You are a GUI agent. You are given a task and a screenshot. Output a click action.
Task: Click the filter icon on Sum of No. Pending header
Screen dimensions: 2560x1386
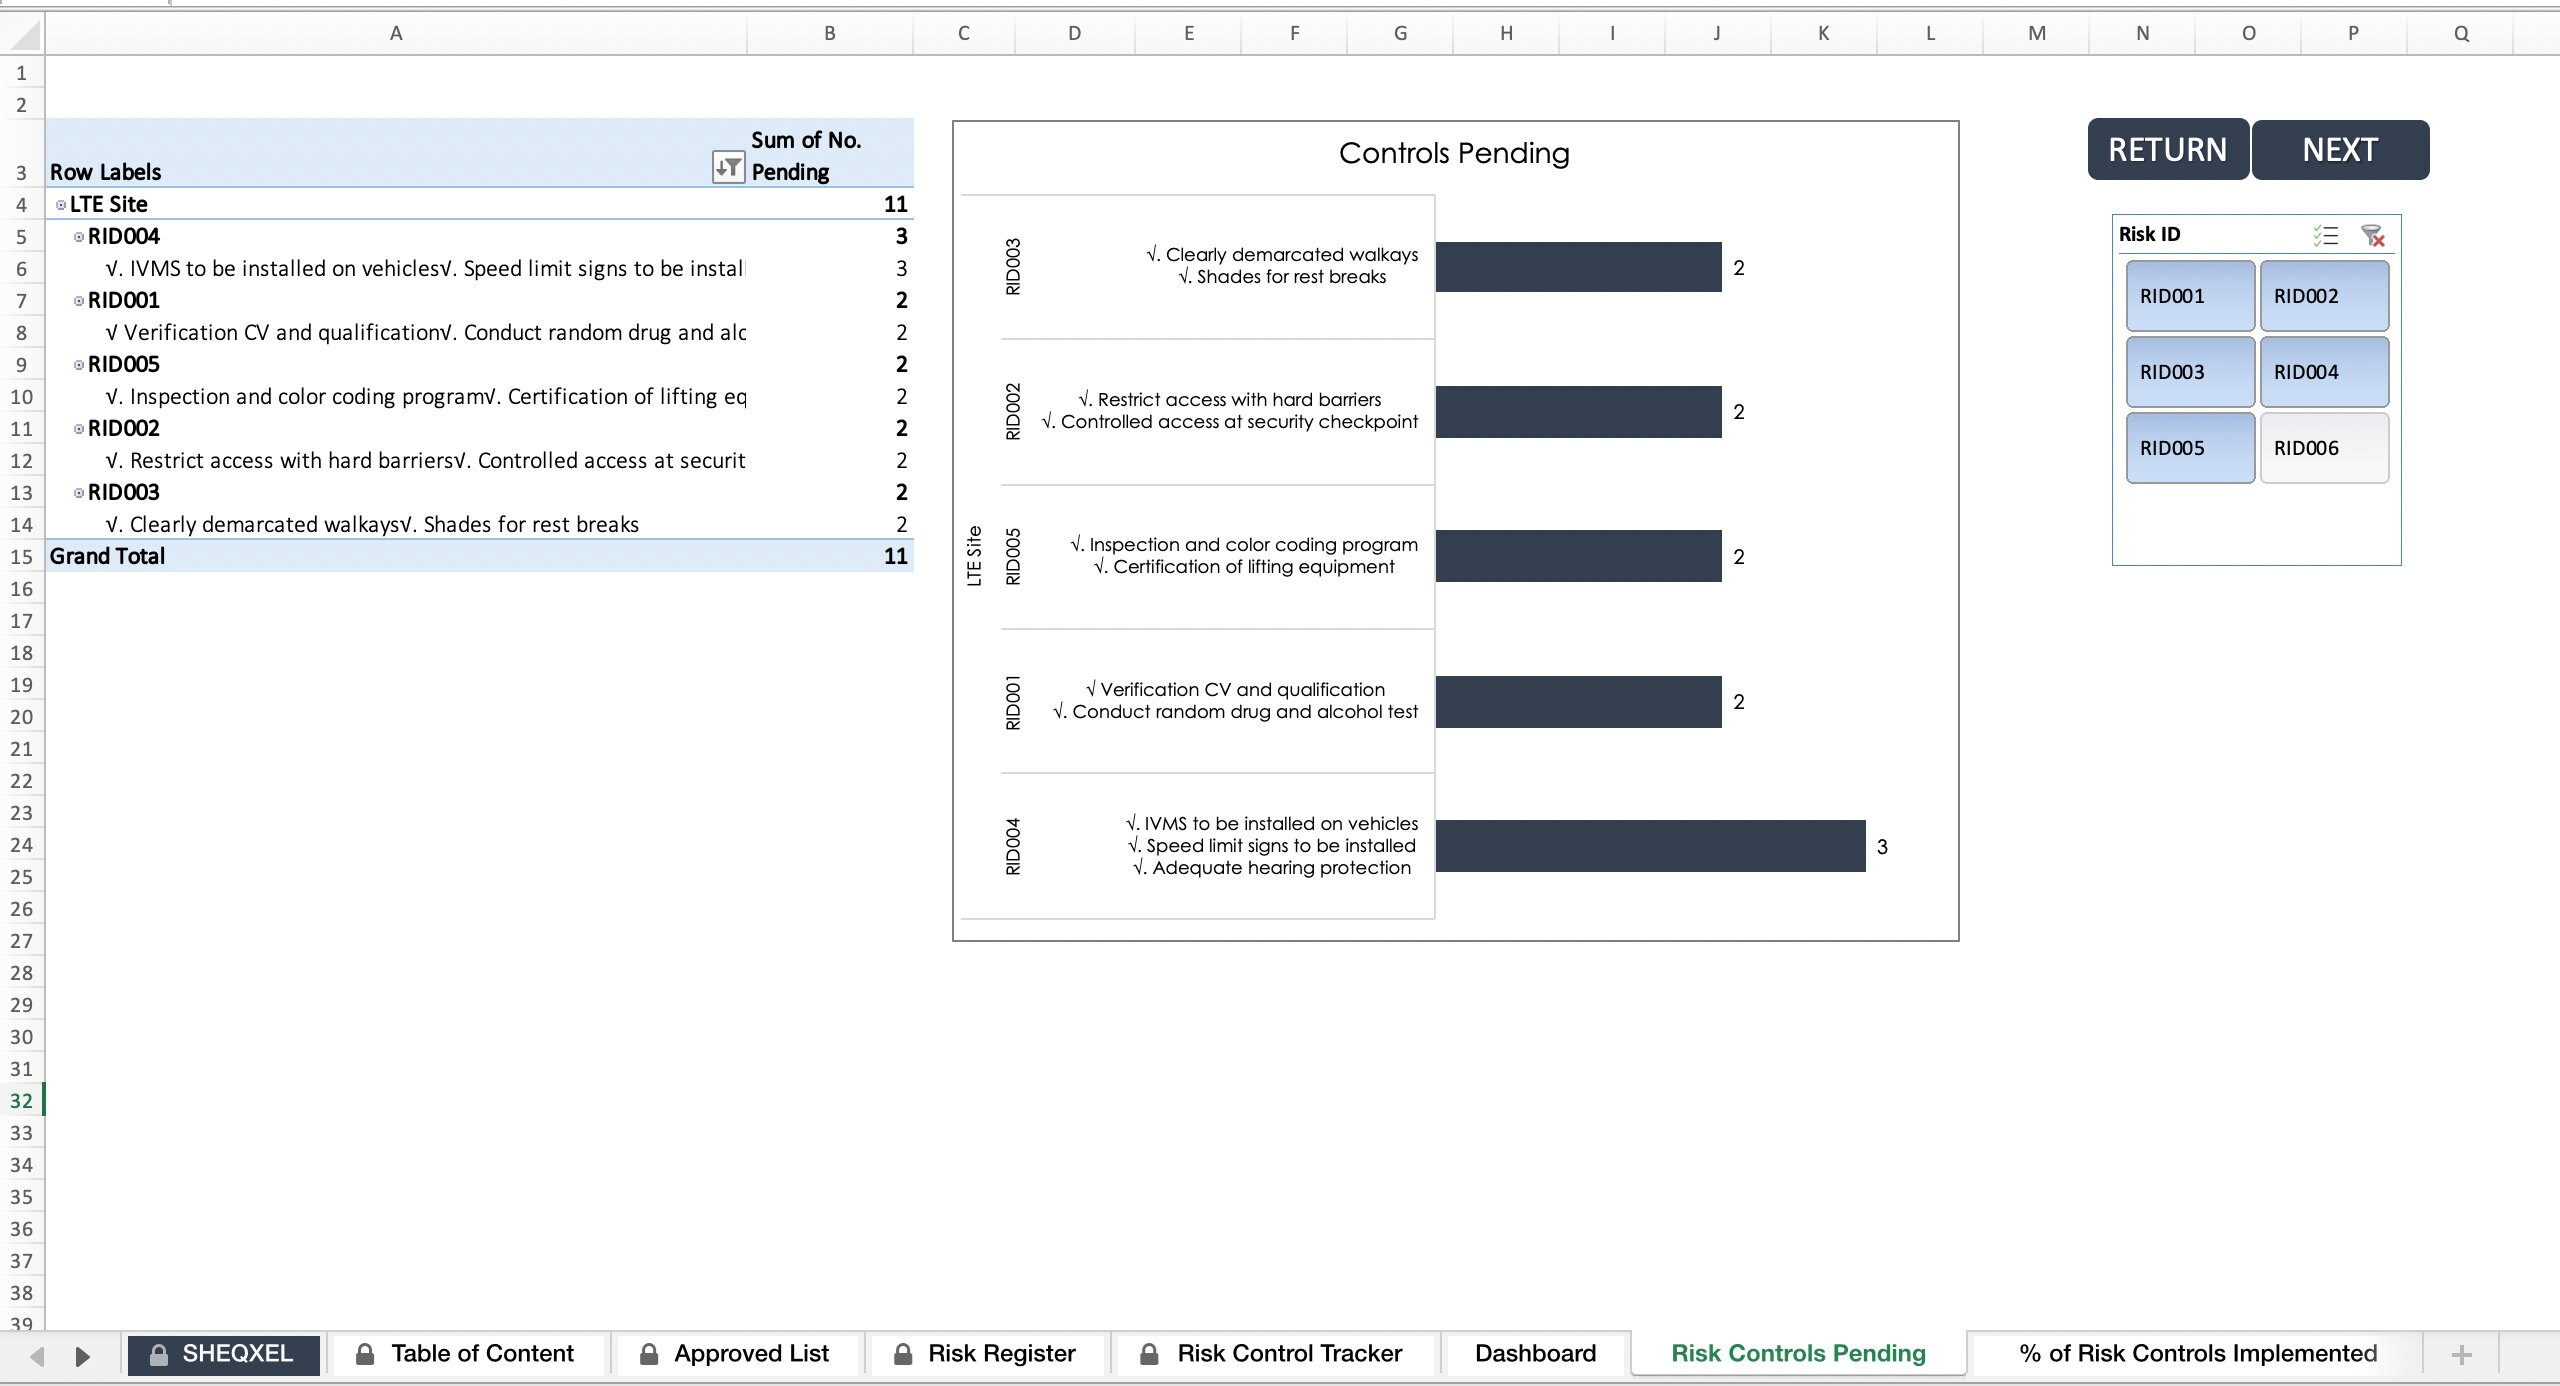(x=728, y=165)
